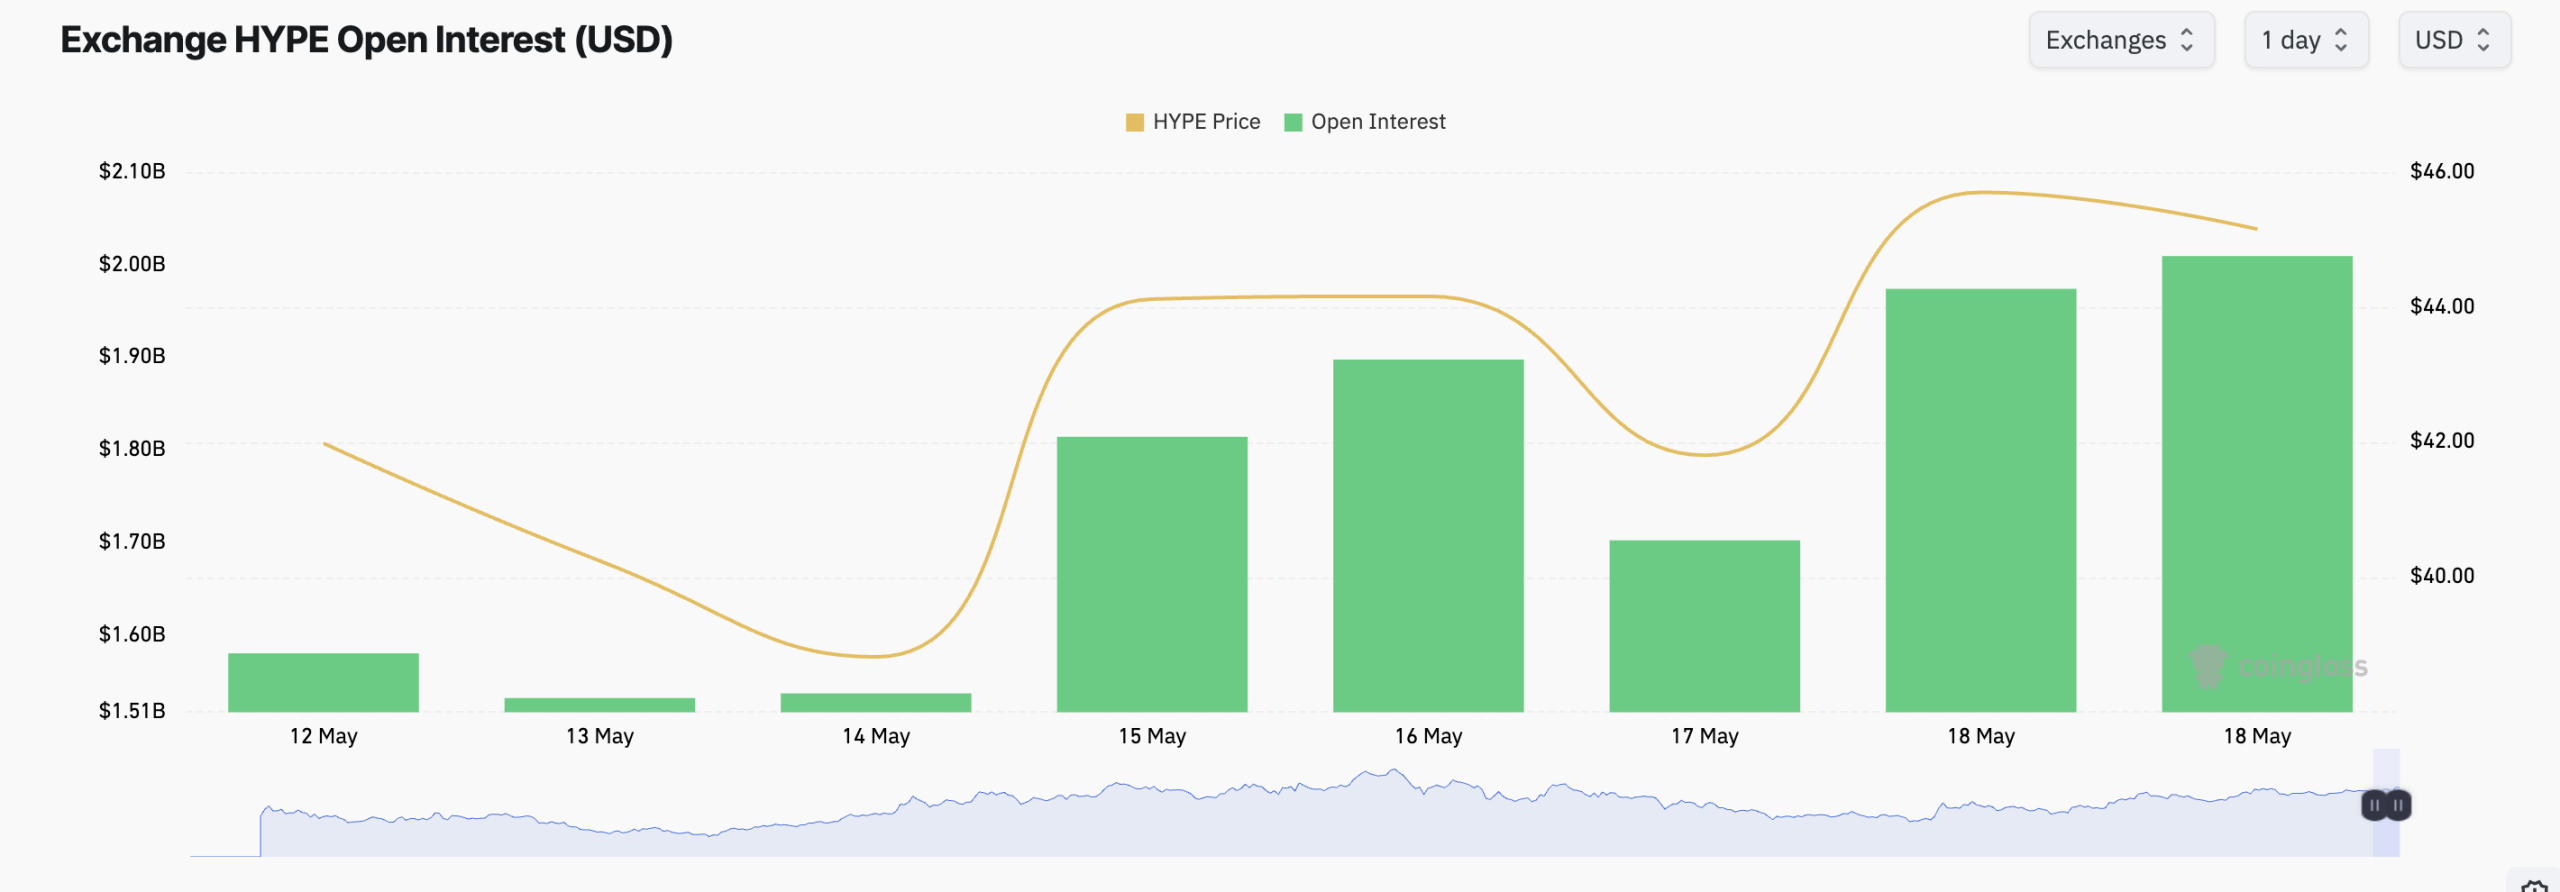
Task: Click the yellow HYPE Price legend swatch
Action: click(1135, 122)
